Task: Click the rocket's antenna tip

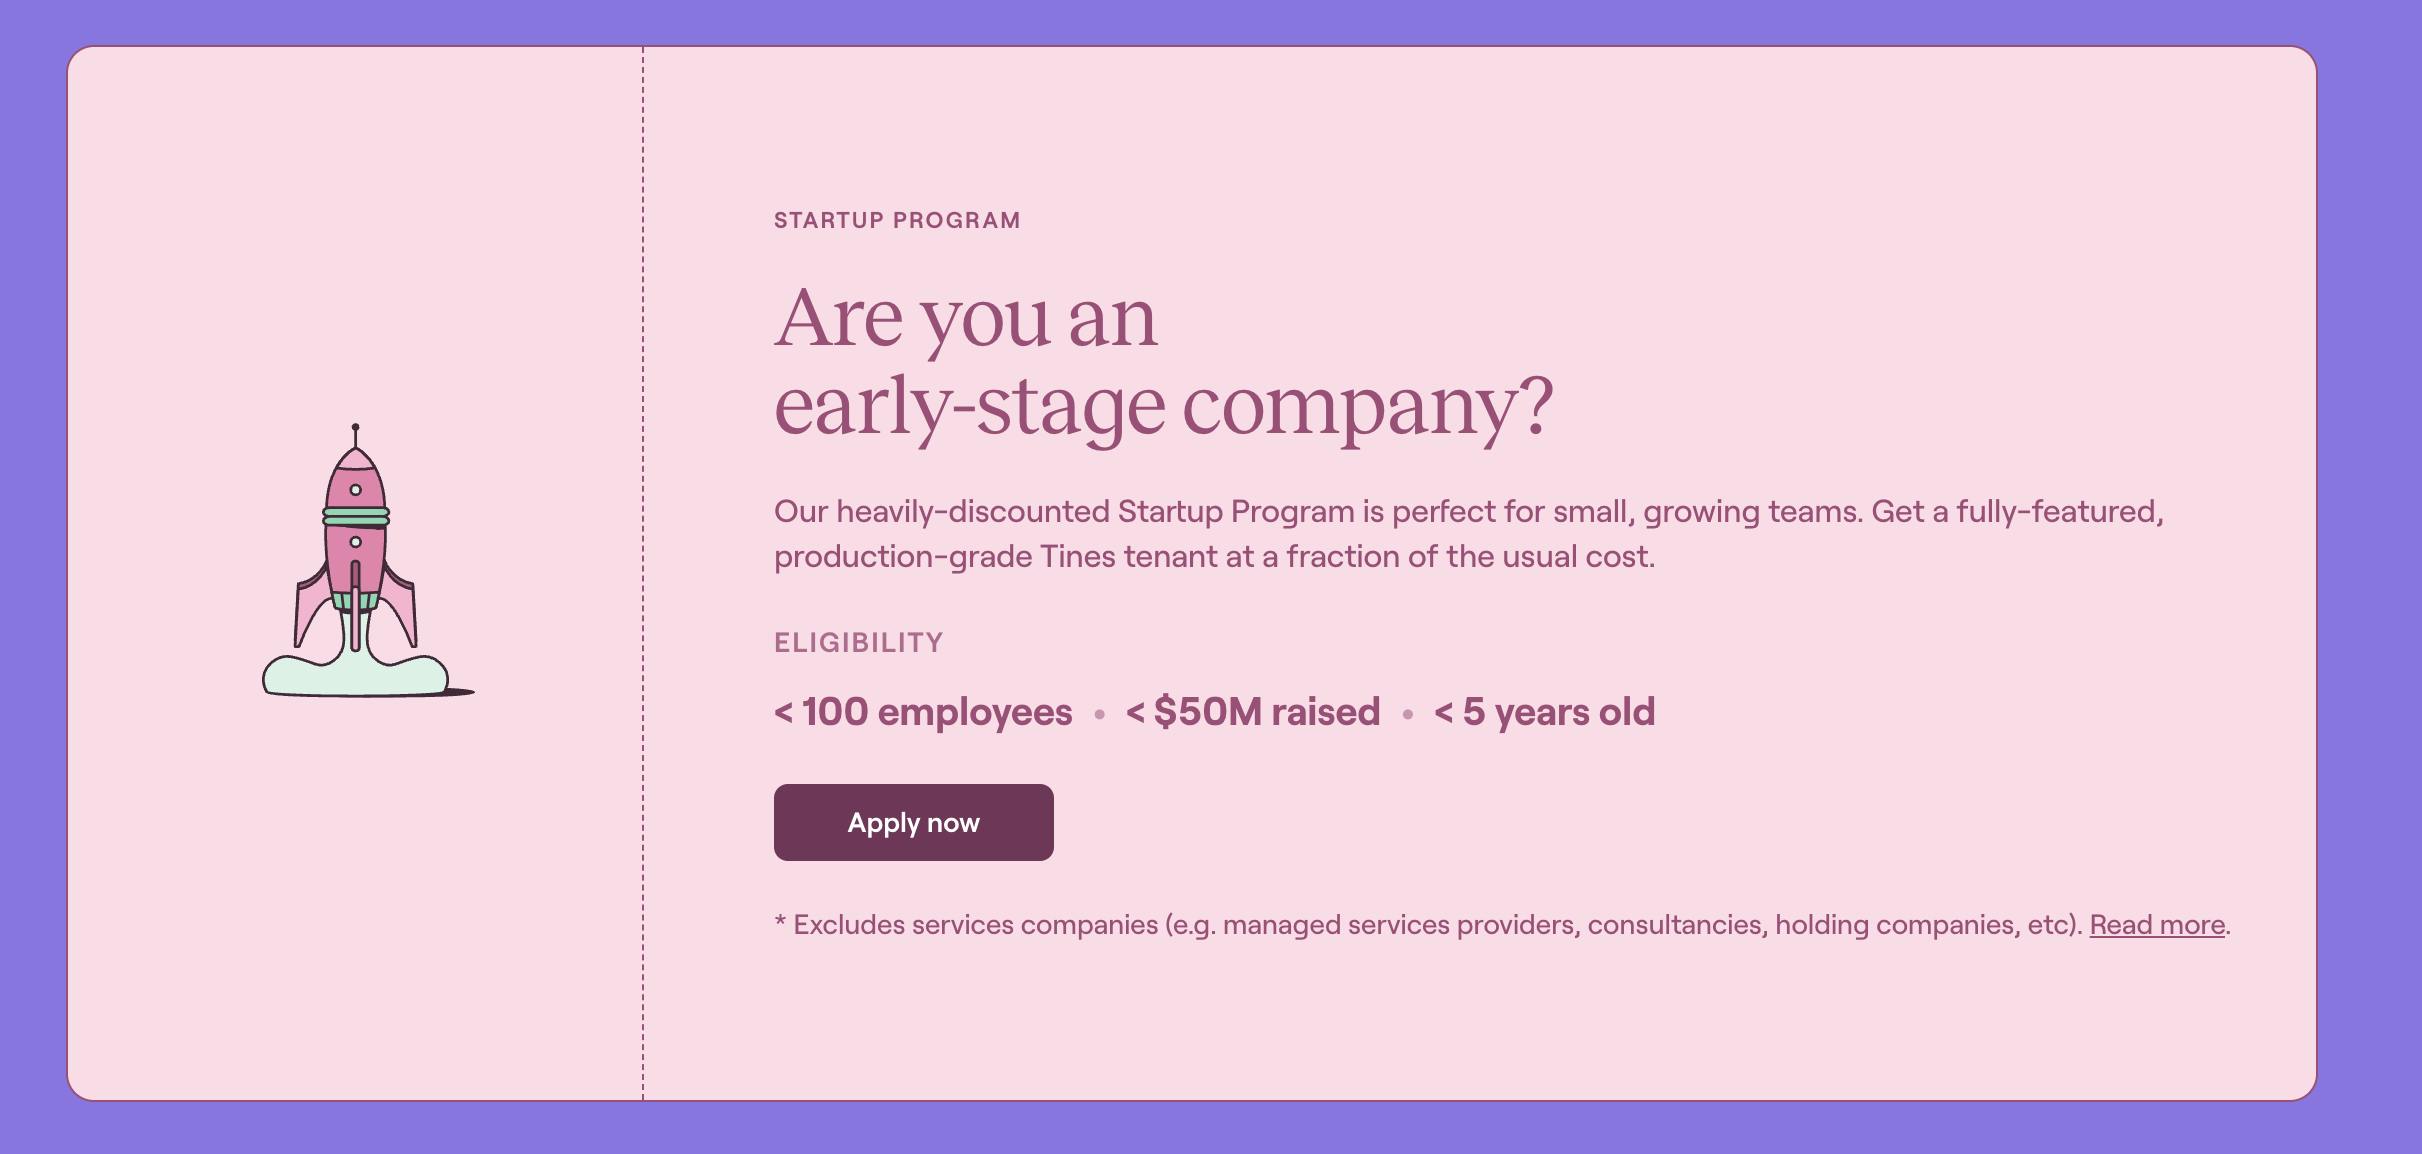Action: pyautogui.click(x=355, y=427)
